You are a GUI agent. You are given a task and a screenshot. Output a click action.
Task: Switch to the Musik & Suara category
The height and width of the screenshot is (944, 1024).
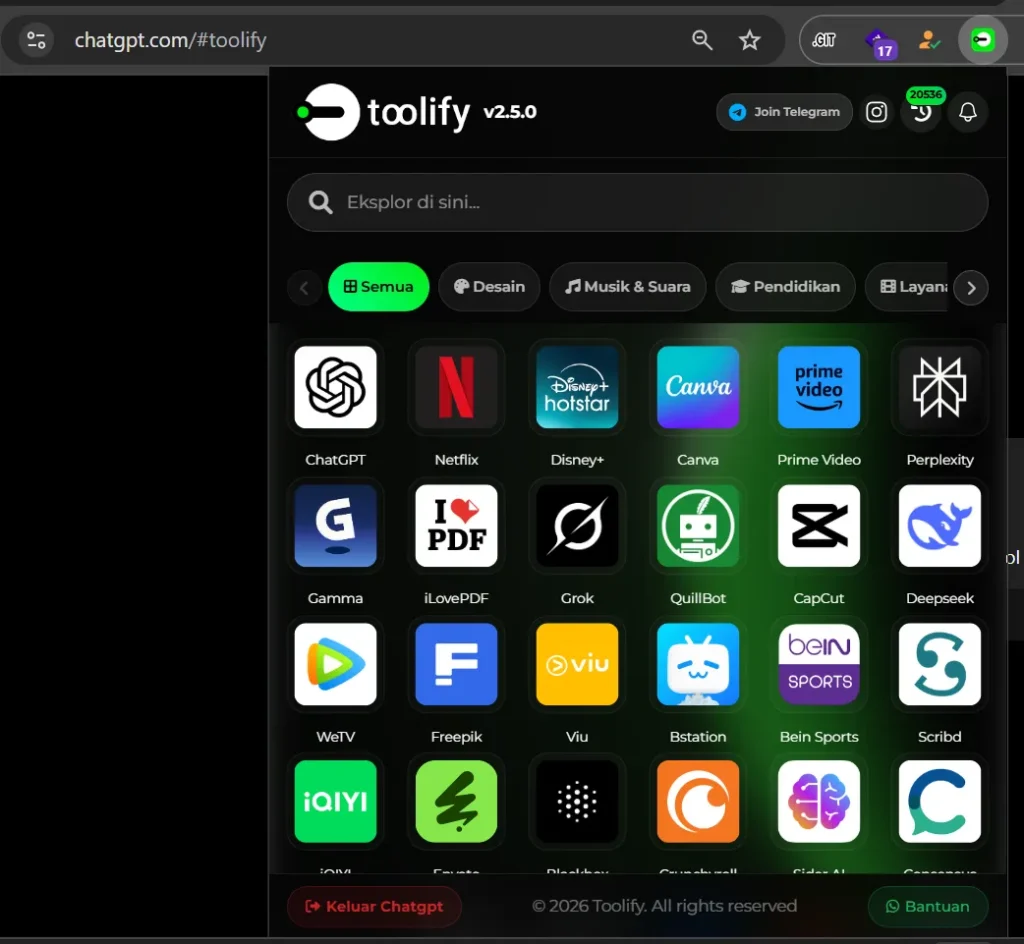click(628, 287)
